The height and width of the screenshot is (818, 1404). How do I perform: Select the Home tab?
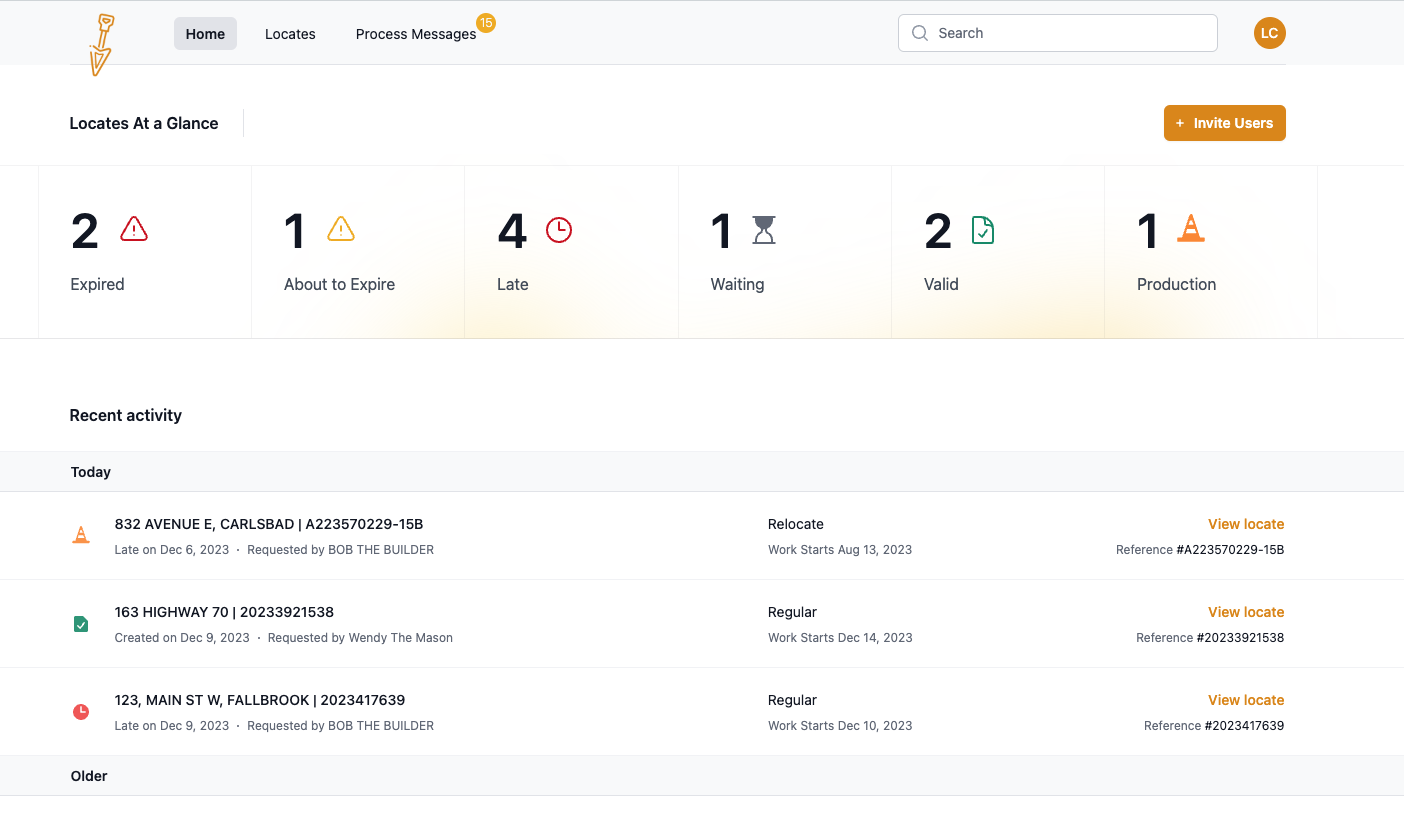pyautogui.click(x=205, y=33)
